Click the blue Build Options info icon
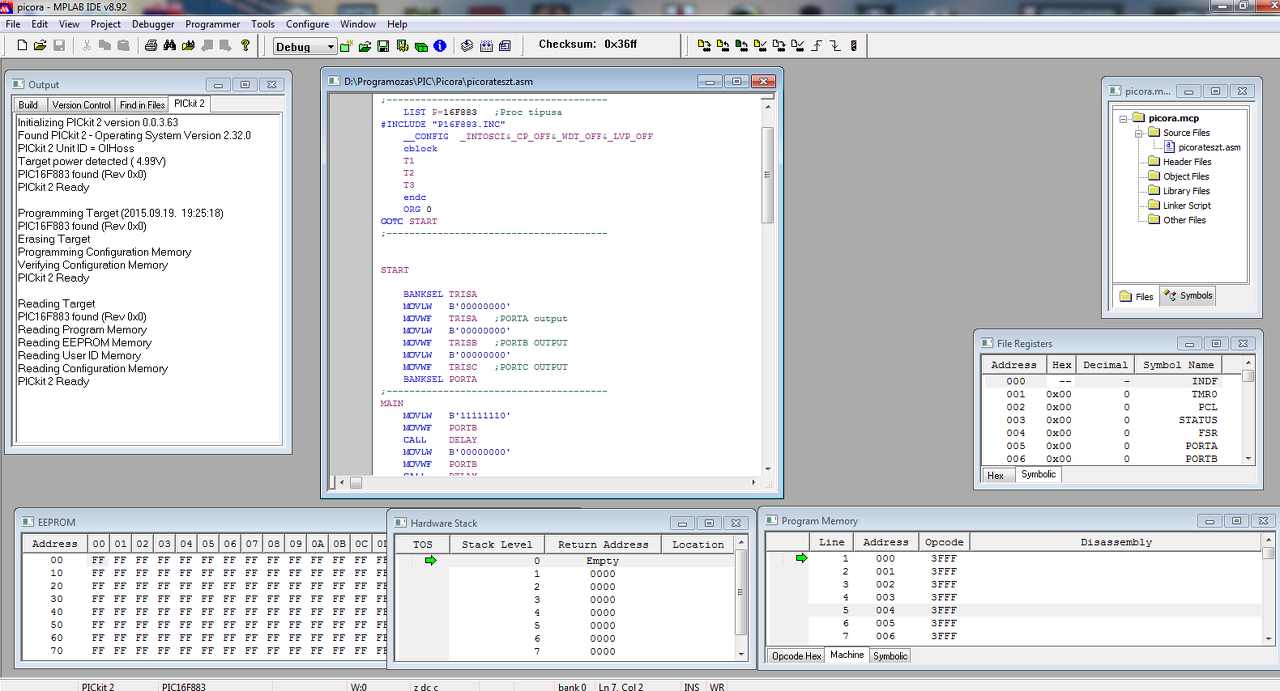The height and width of the screenshot is (691, 1280). (x=439, y=46)
